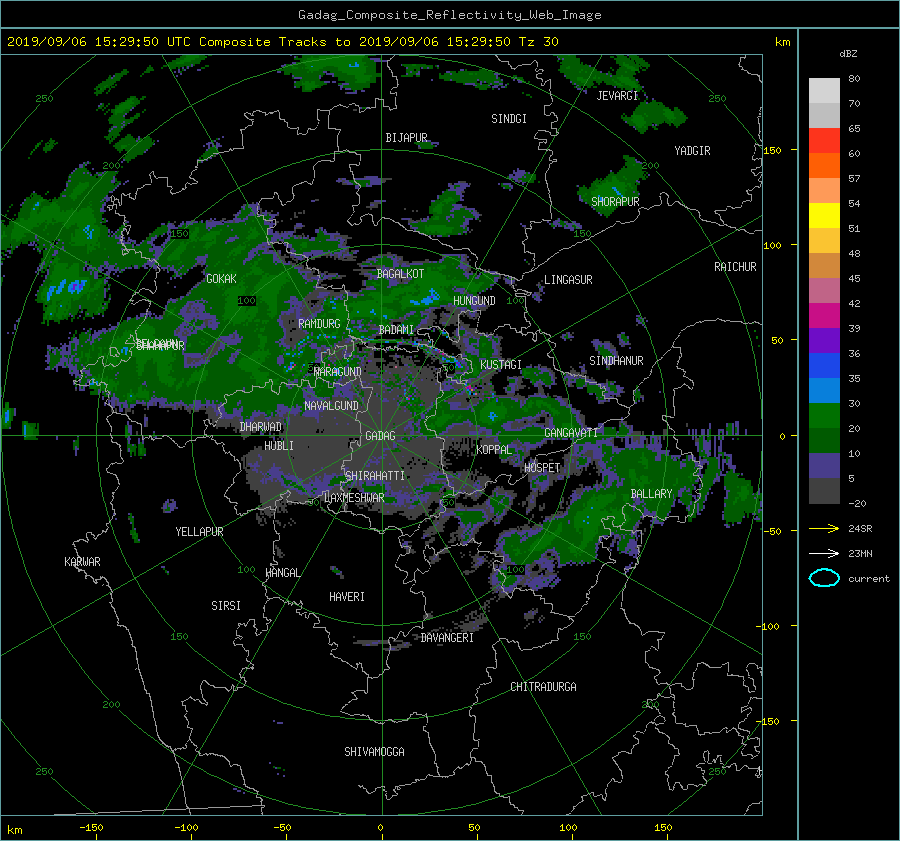
Task: Select the magenta 42 dBZ color swatch
Action: 824,316
